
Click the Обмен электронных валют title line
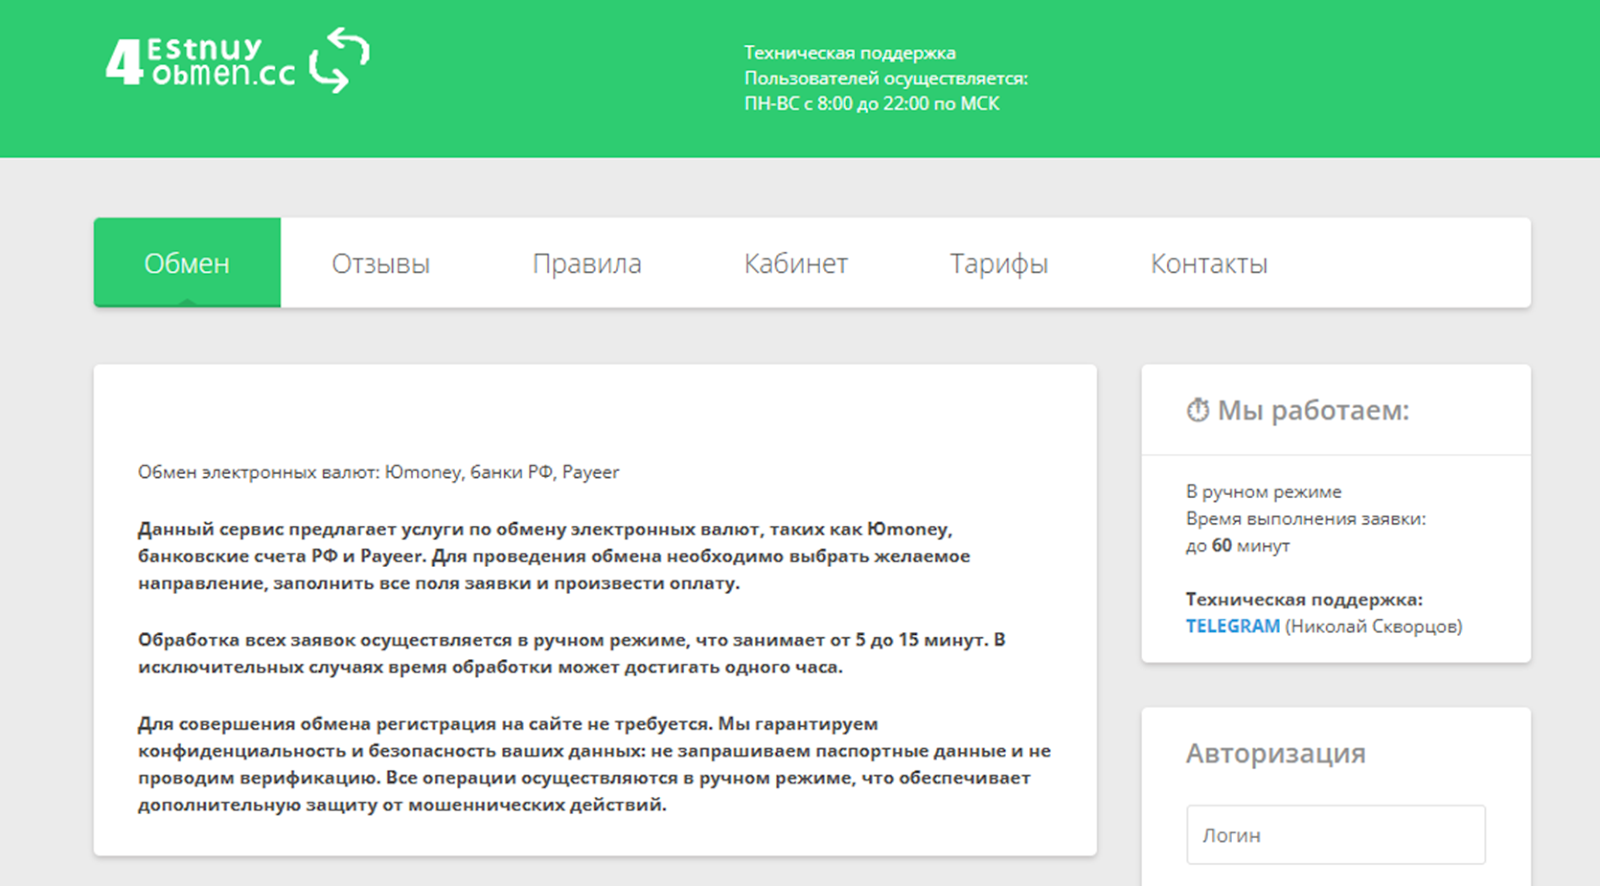click(378, 472)
